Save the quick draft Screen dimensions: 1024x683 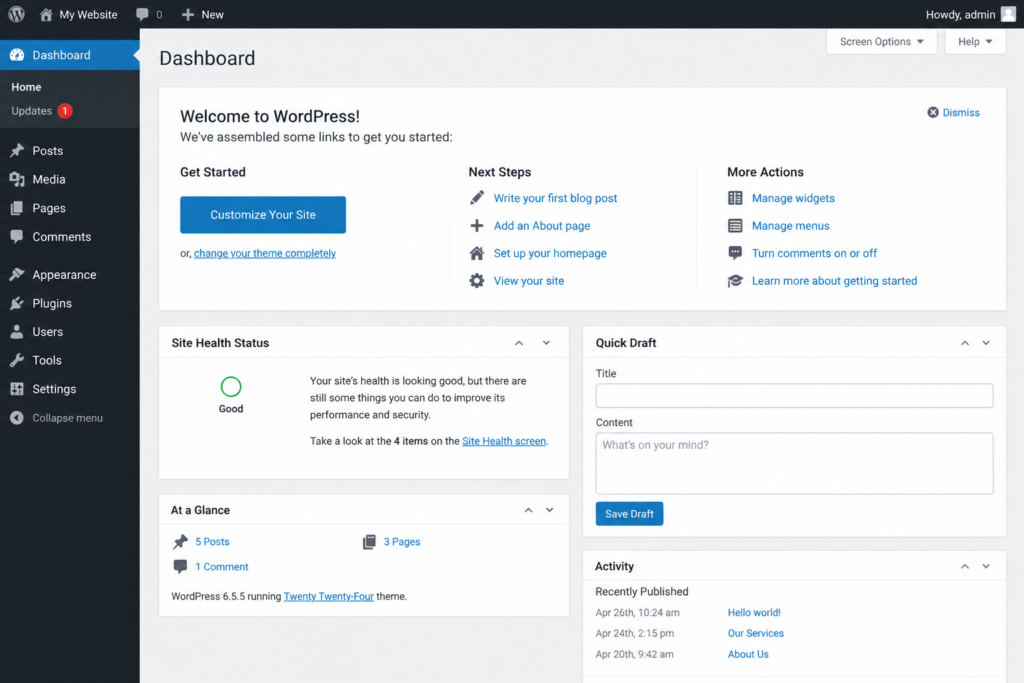(x=630, y=514)
